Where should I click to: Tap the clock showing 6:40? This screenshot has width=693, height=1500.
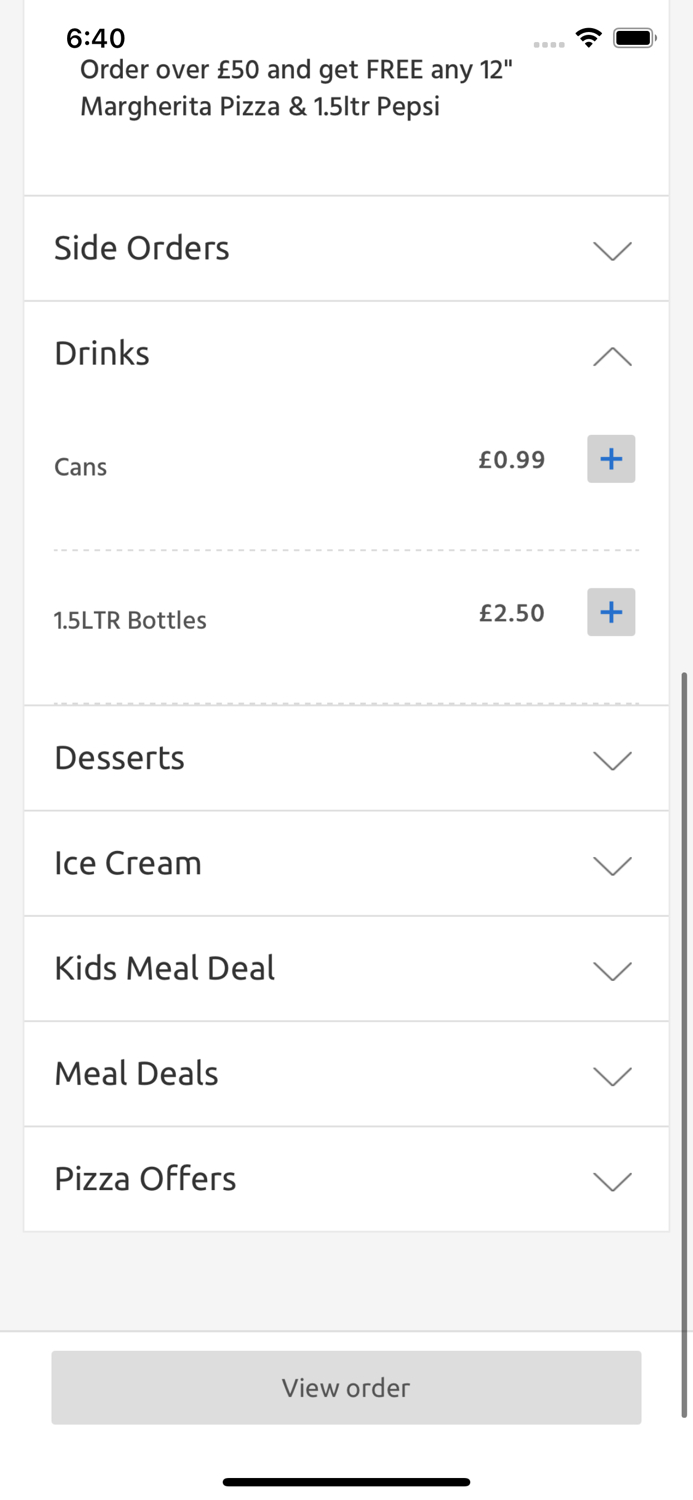click(x=95, y=38)
